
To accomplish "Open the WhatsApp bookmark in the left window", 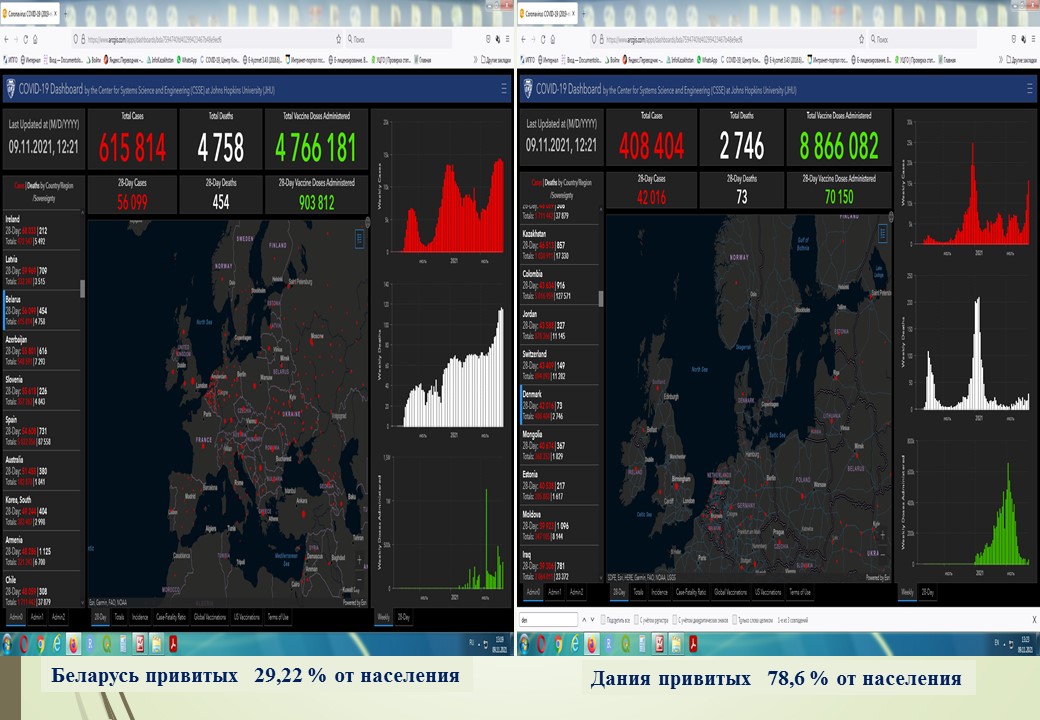I will [186, 60].
